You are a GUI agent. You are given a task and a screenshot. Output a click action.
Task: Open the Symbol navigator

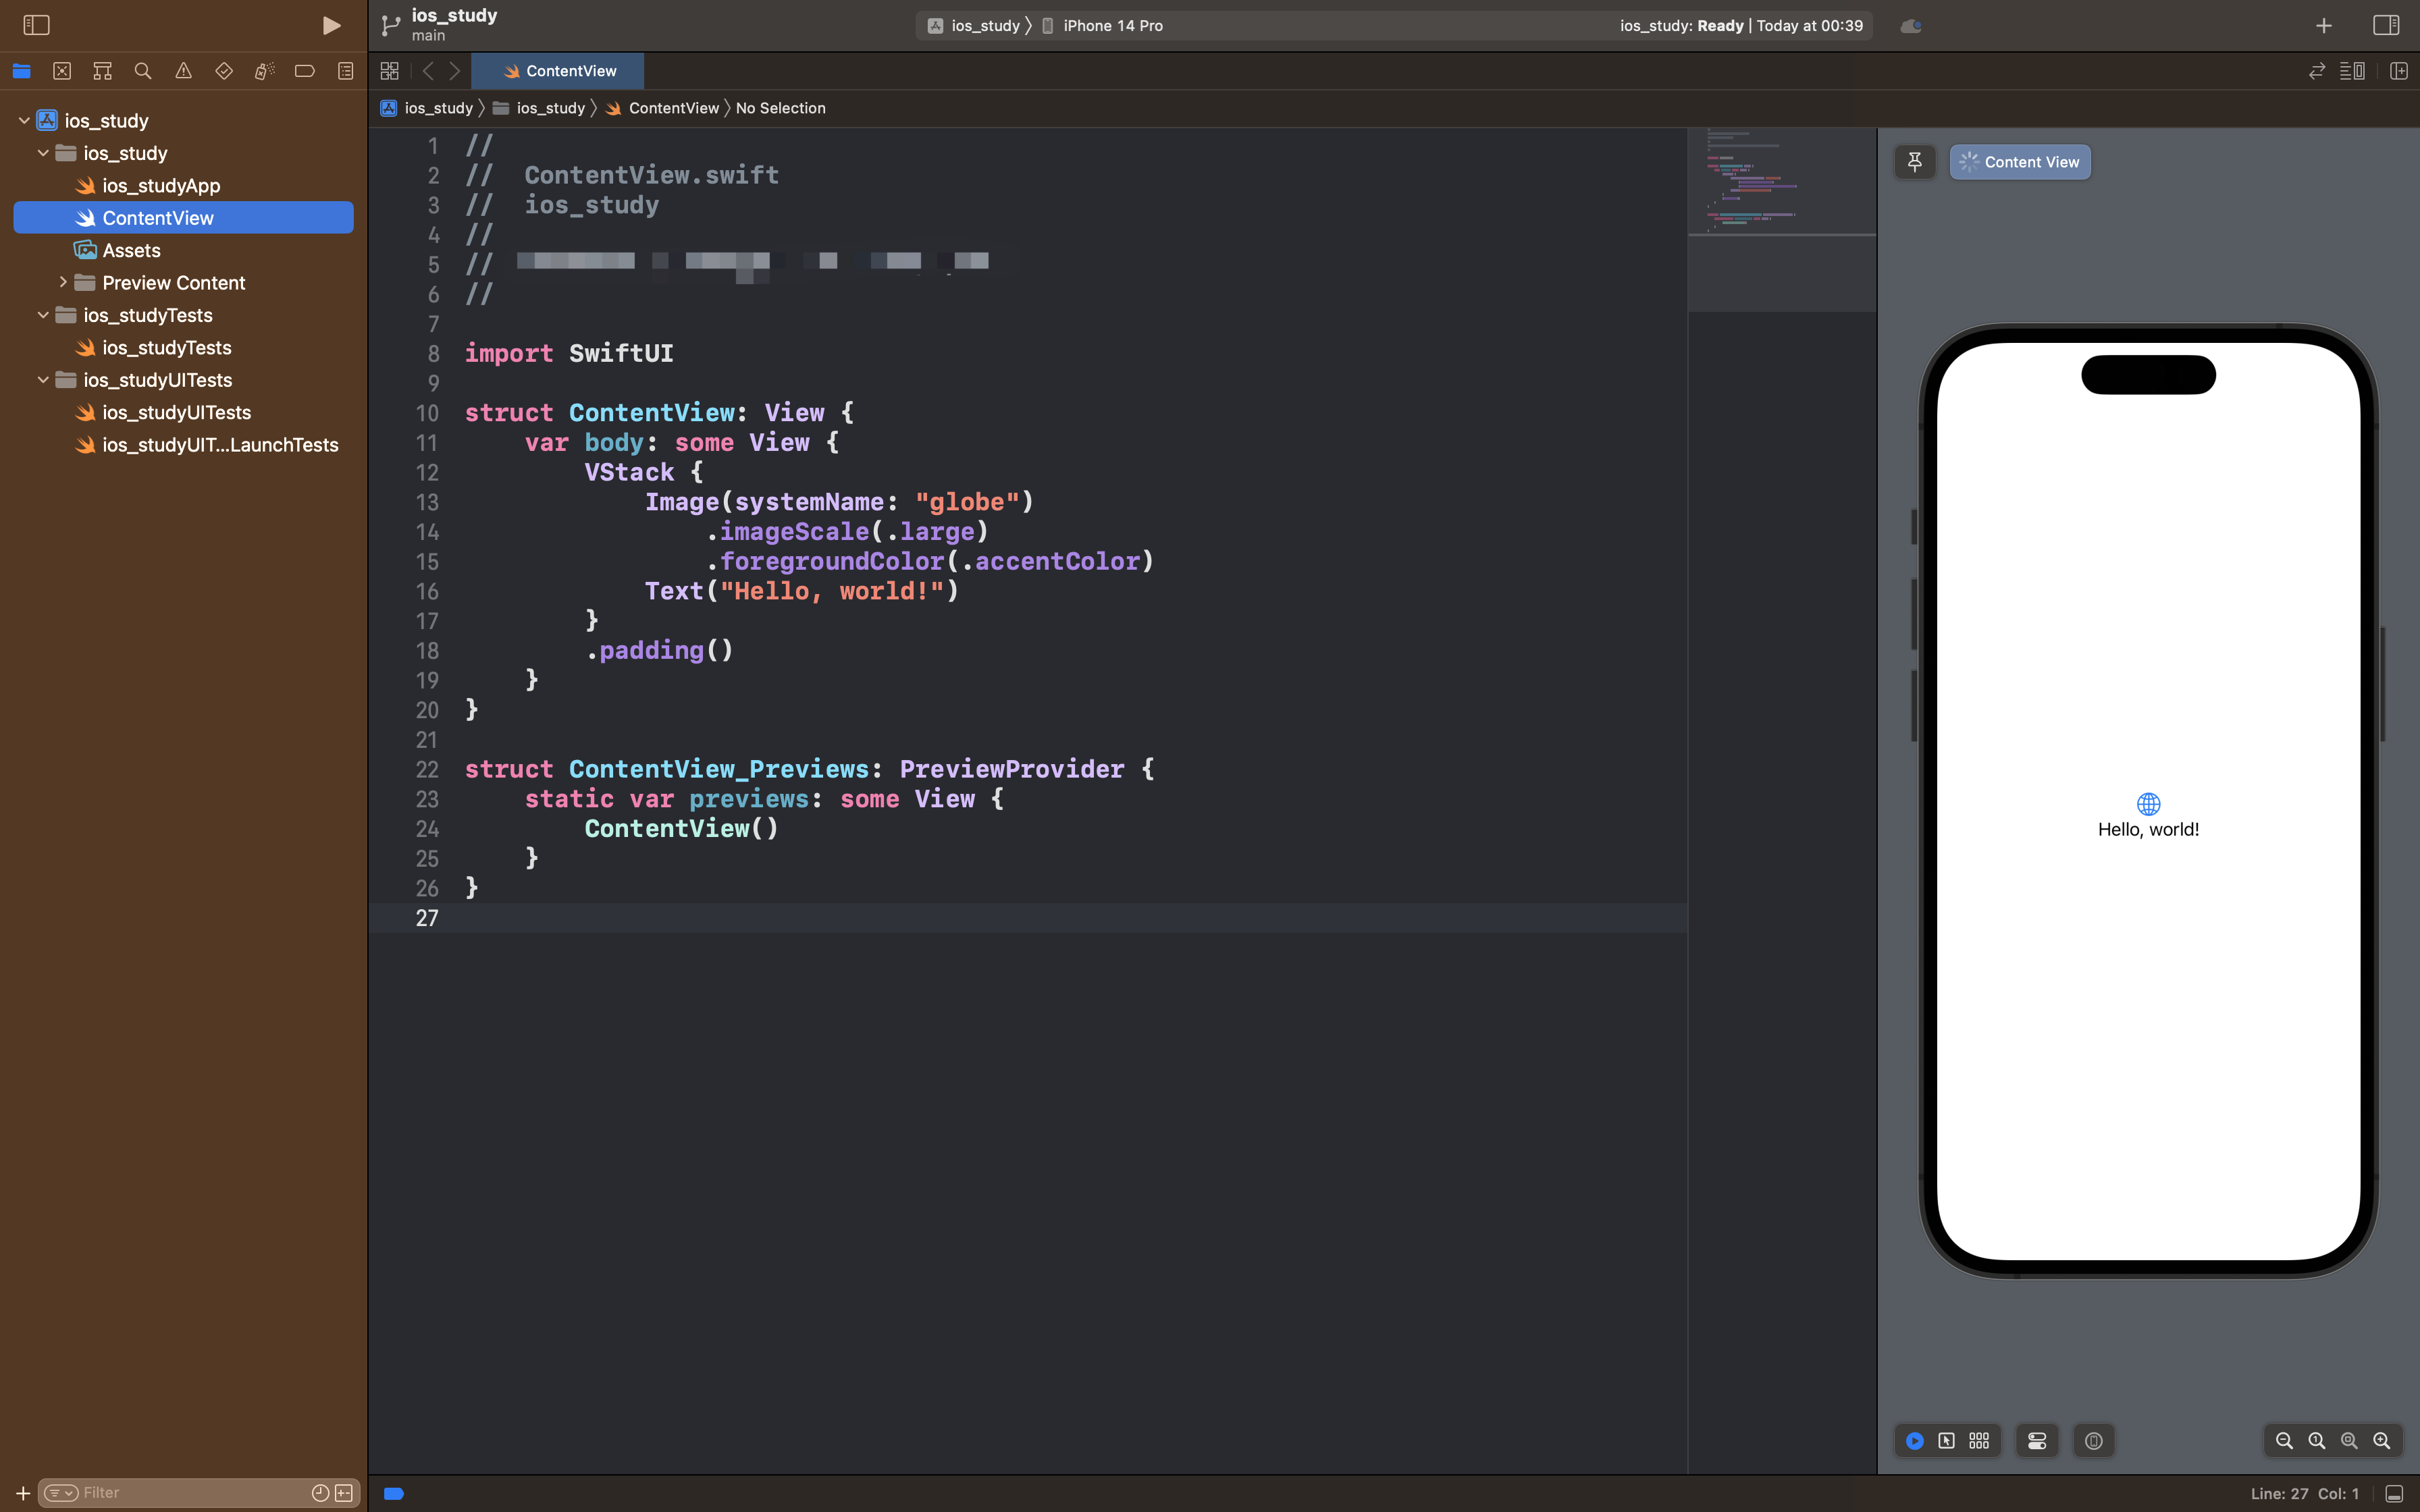click(102, 71)
